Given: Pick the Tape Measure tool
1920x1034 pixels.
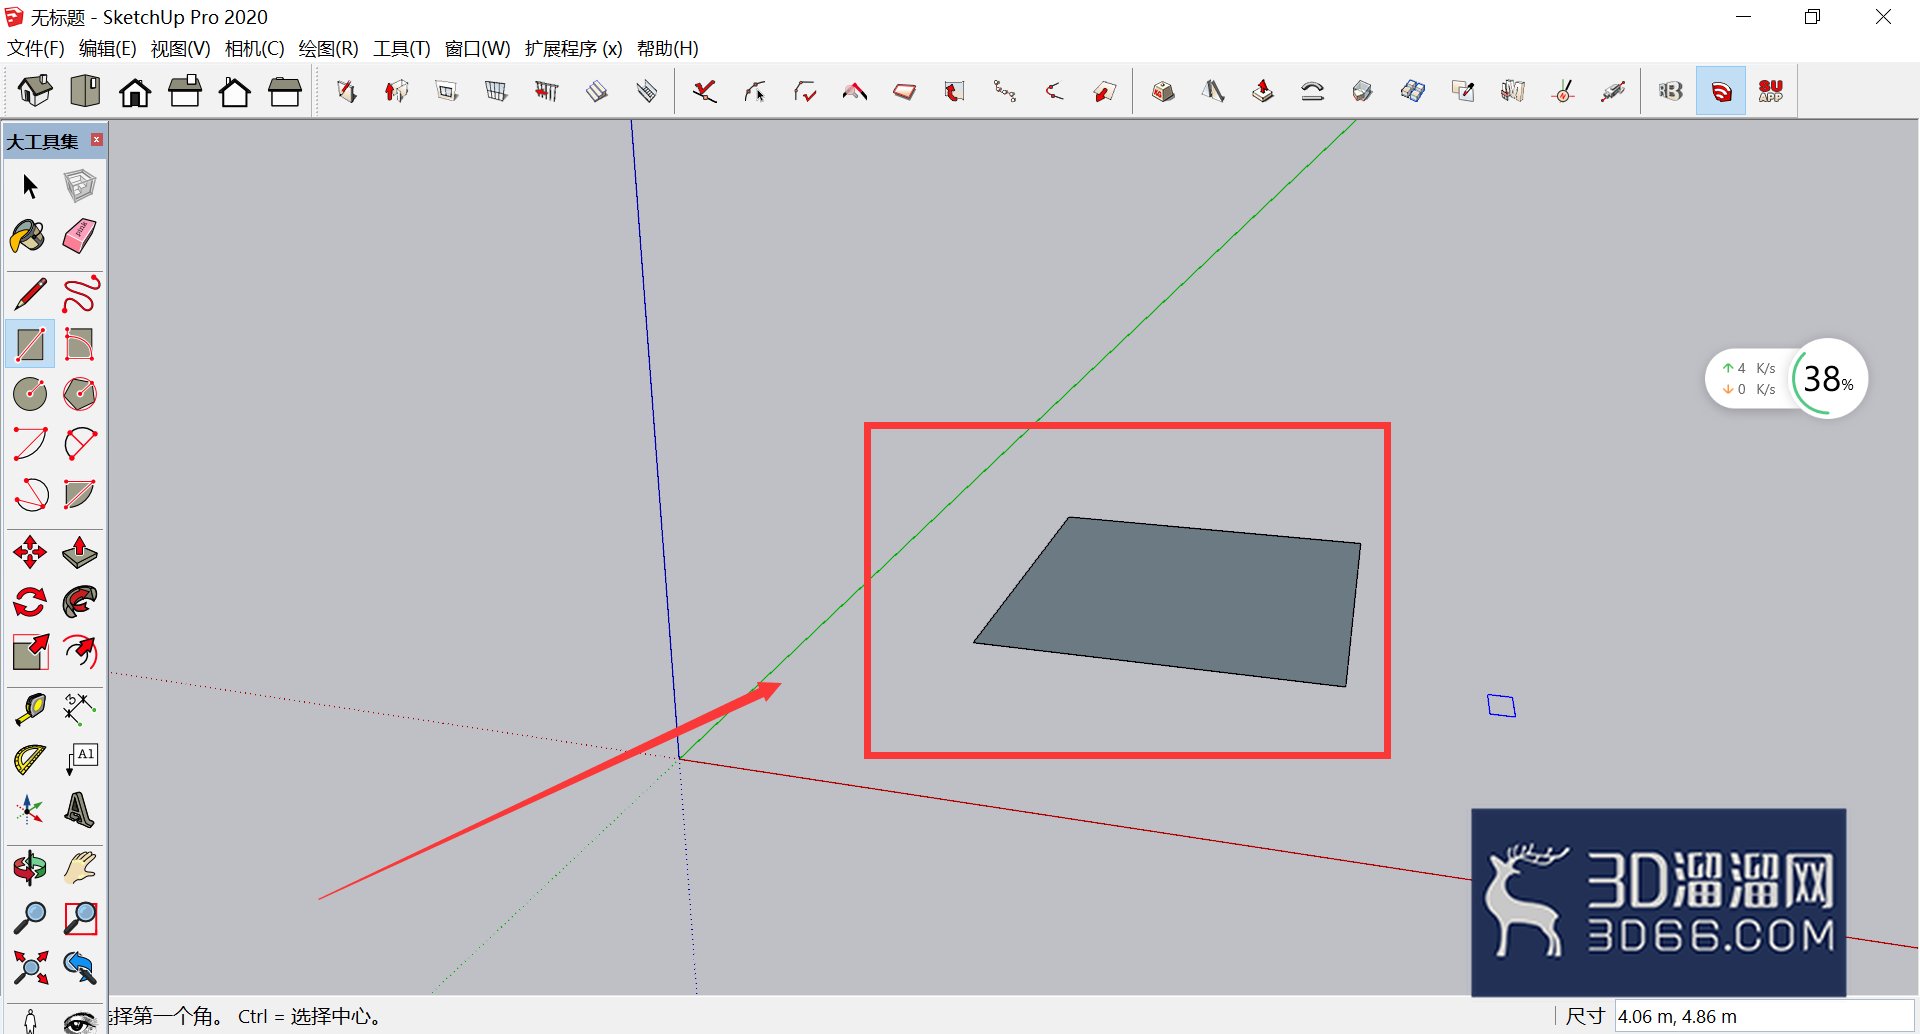Looking at the screenshot, I should pos(30,709).
